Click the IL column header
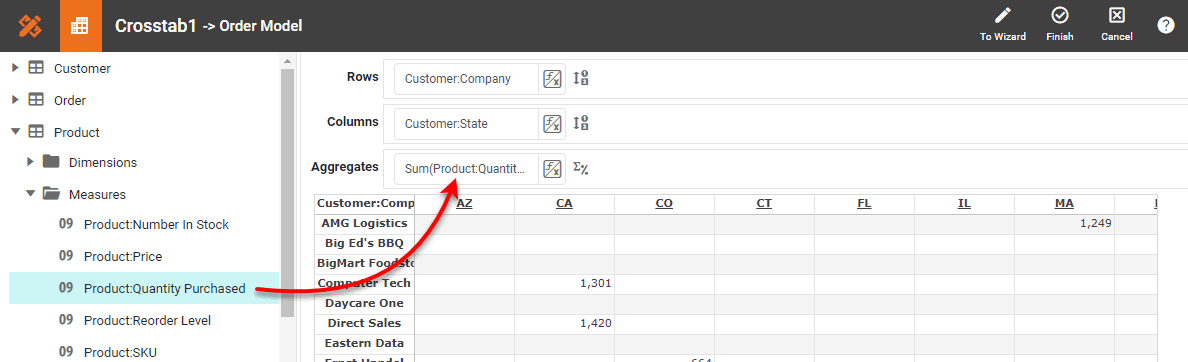Image resolution: width=1188 pixels, height=362 pixels. (964, 204)
